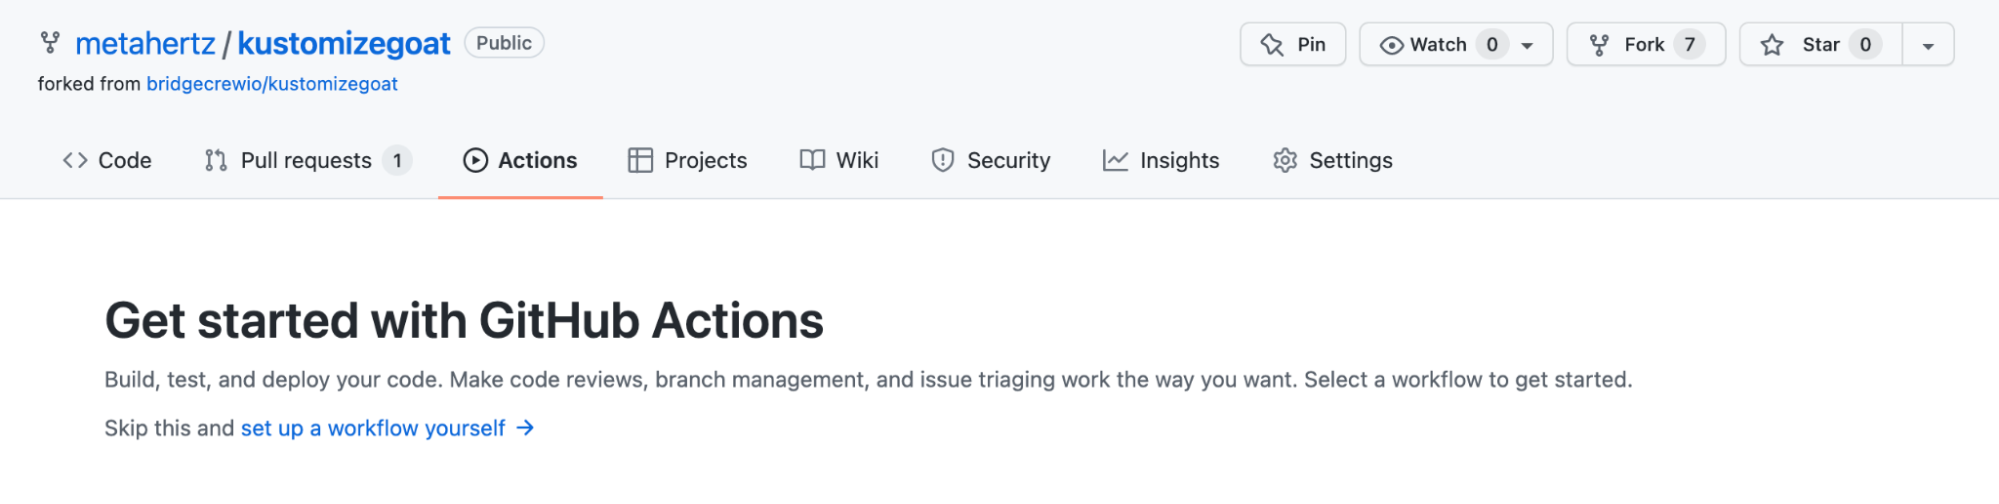Click the star icon to star repository
Image resolution: width=1999 pixels, height=504 pixels.
click(1772, 45)
